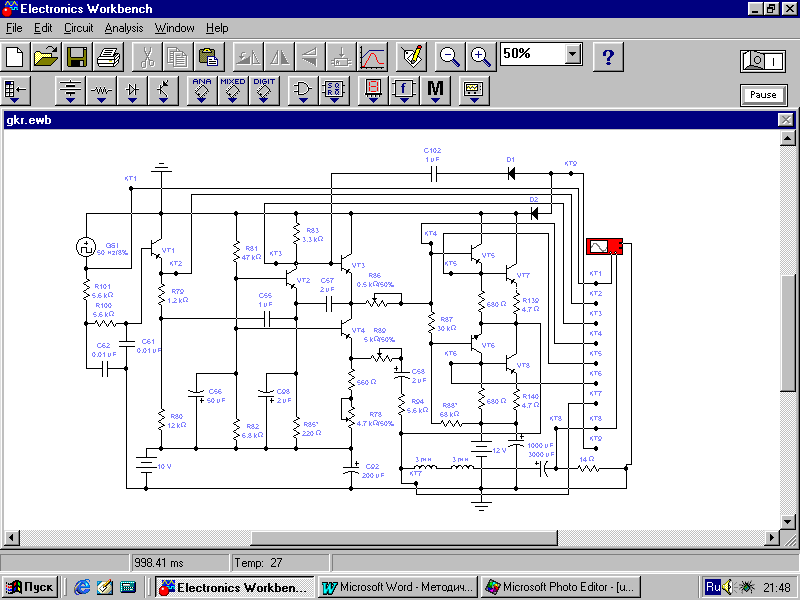Select the 10 V battery label
Viewport: 800px width, 600px height.
coord(164,466)
